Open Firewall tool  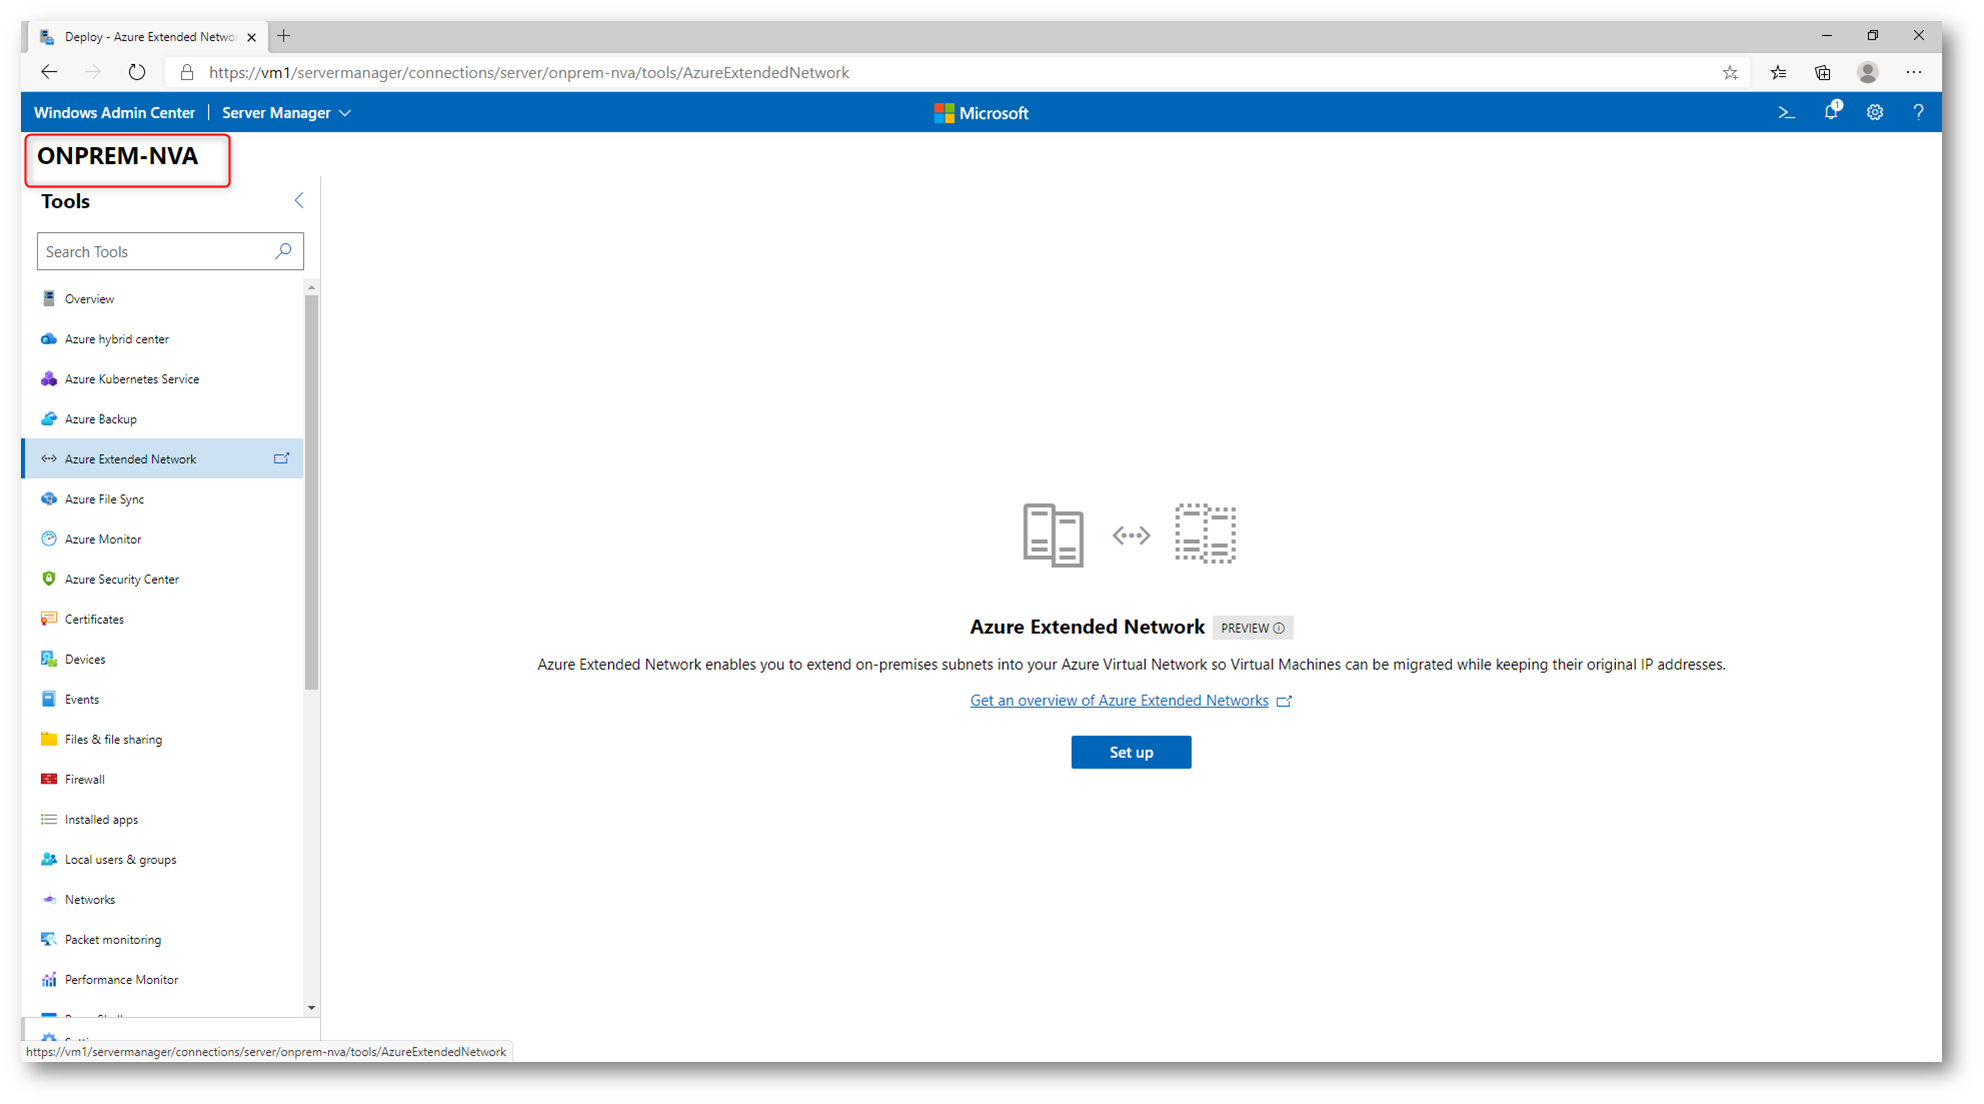[162, 779]
